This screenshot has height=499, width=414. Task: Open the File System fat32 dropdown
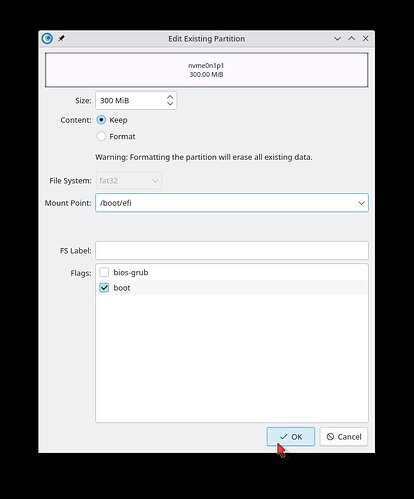[129, 180]
